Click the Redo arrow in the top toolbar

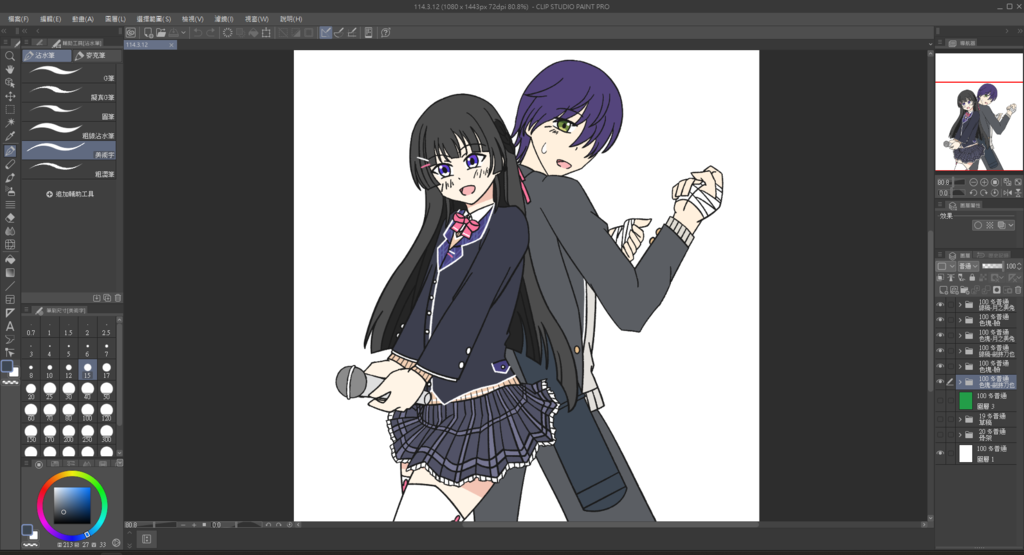click(210, 33)
